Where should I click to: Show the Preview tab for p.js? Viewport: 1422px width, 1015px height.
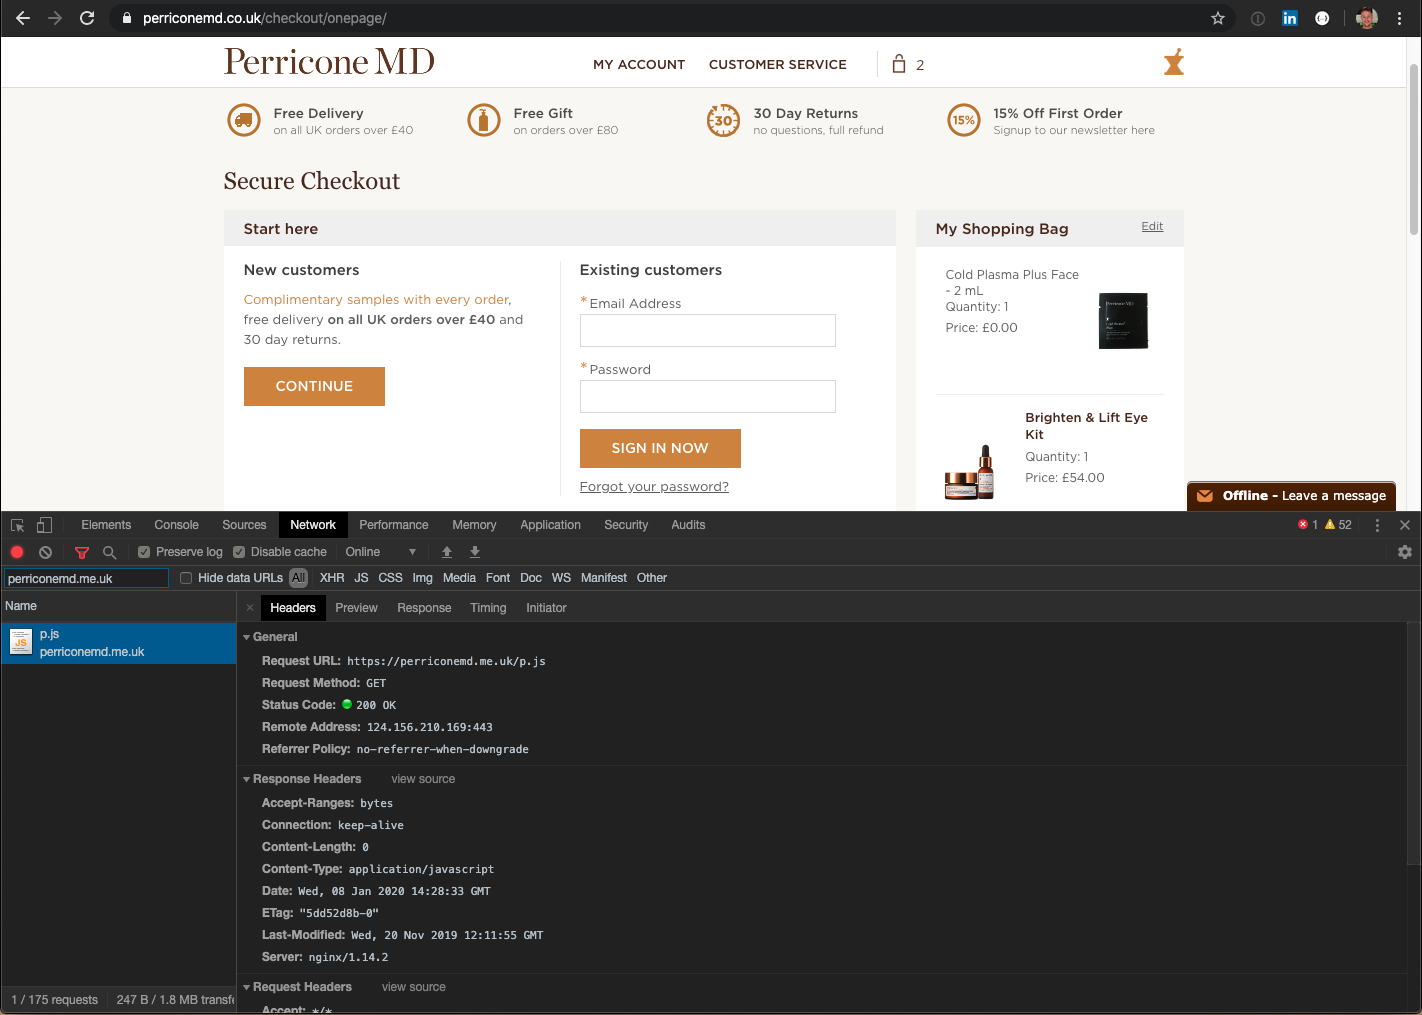coord(356,608)
